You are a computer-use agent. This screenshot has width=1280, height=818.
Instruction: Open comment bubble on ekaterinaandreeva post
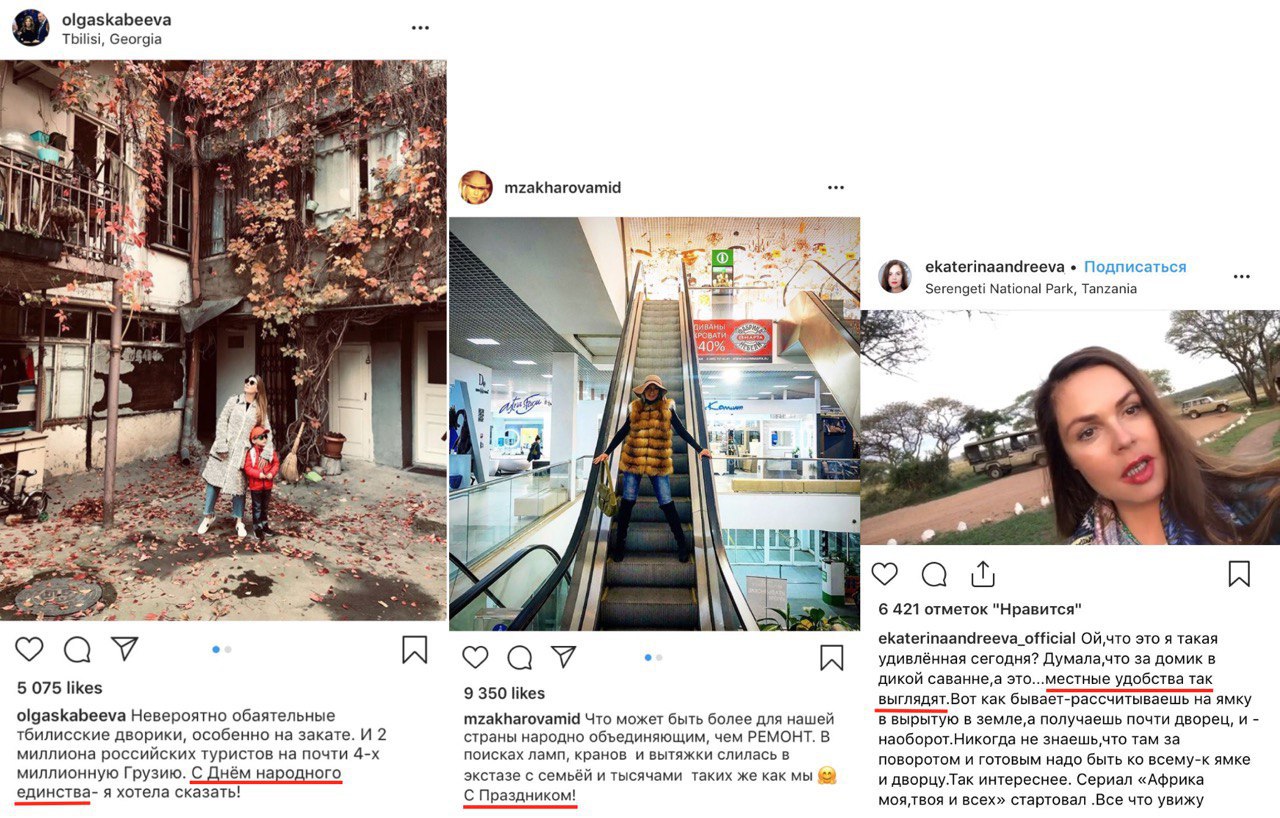[x=934, y=574]
